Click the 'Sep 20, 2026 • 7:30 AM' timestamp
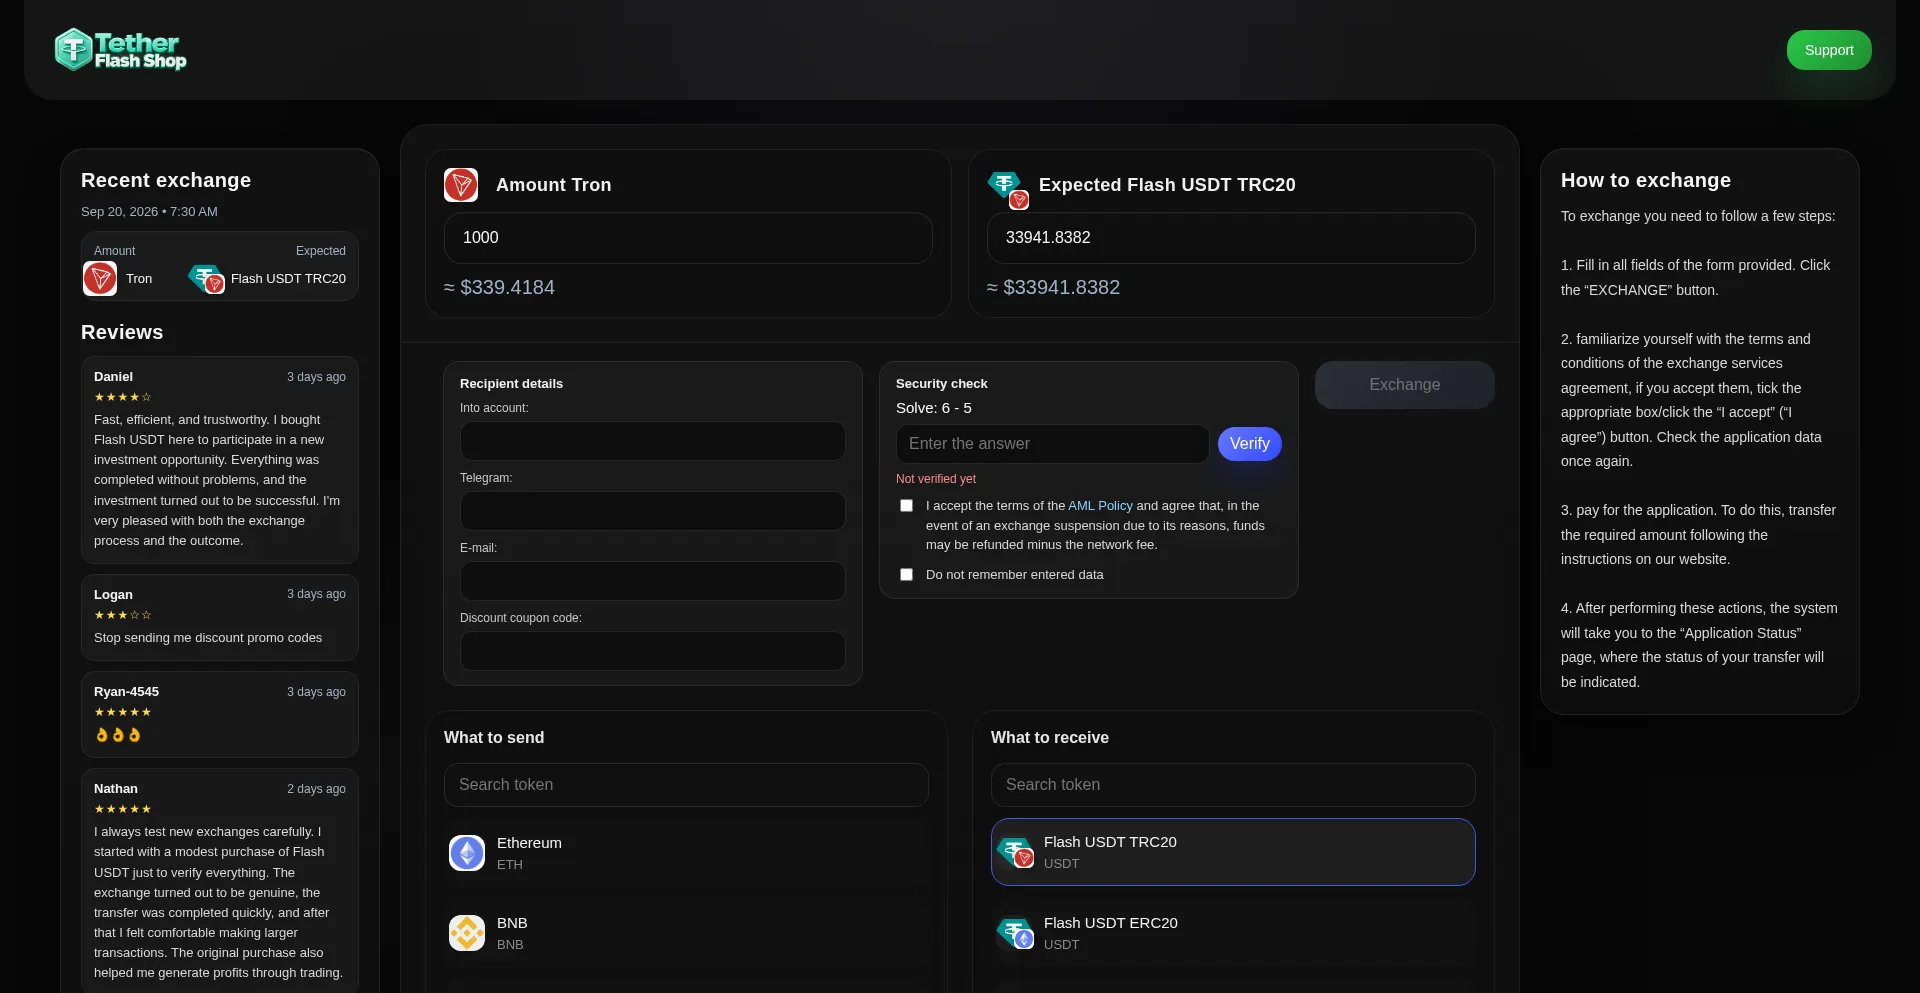 (x=149, y=212)
